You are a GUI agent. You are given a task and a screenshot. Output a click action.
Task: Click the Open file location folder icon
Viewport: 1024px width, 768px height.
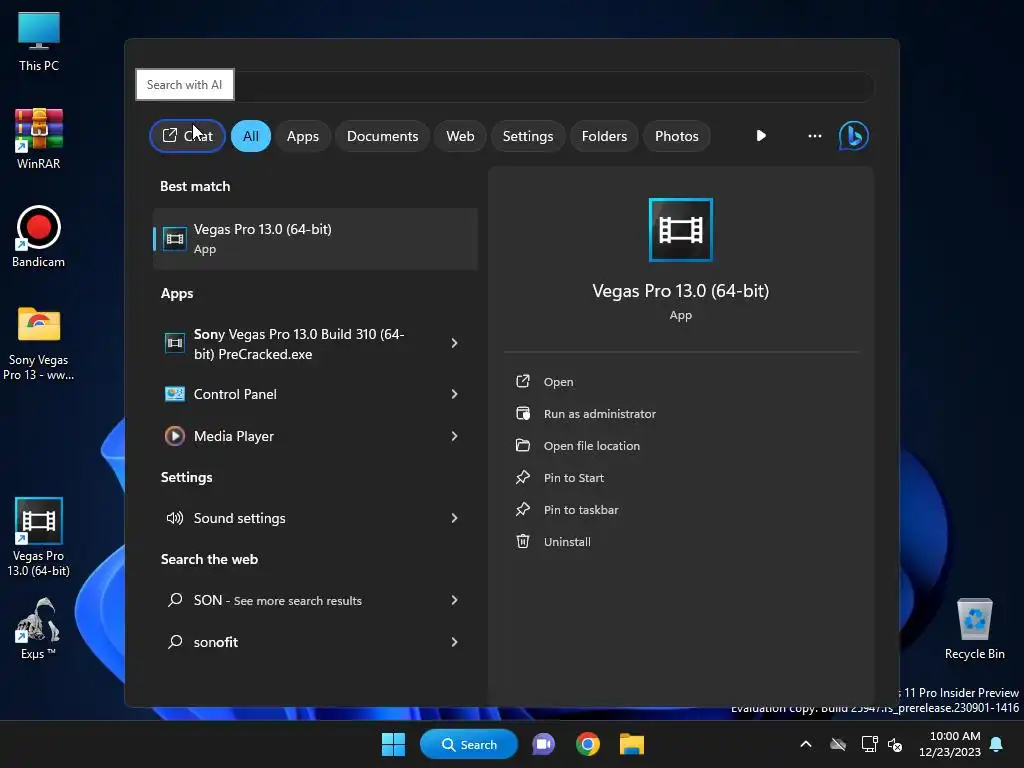523,445
